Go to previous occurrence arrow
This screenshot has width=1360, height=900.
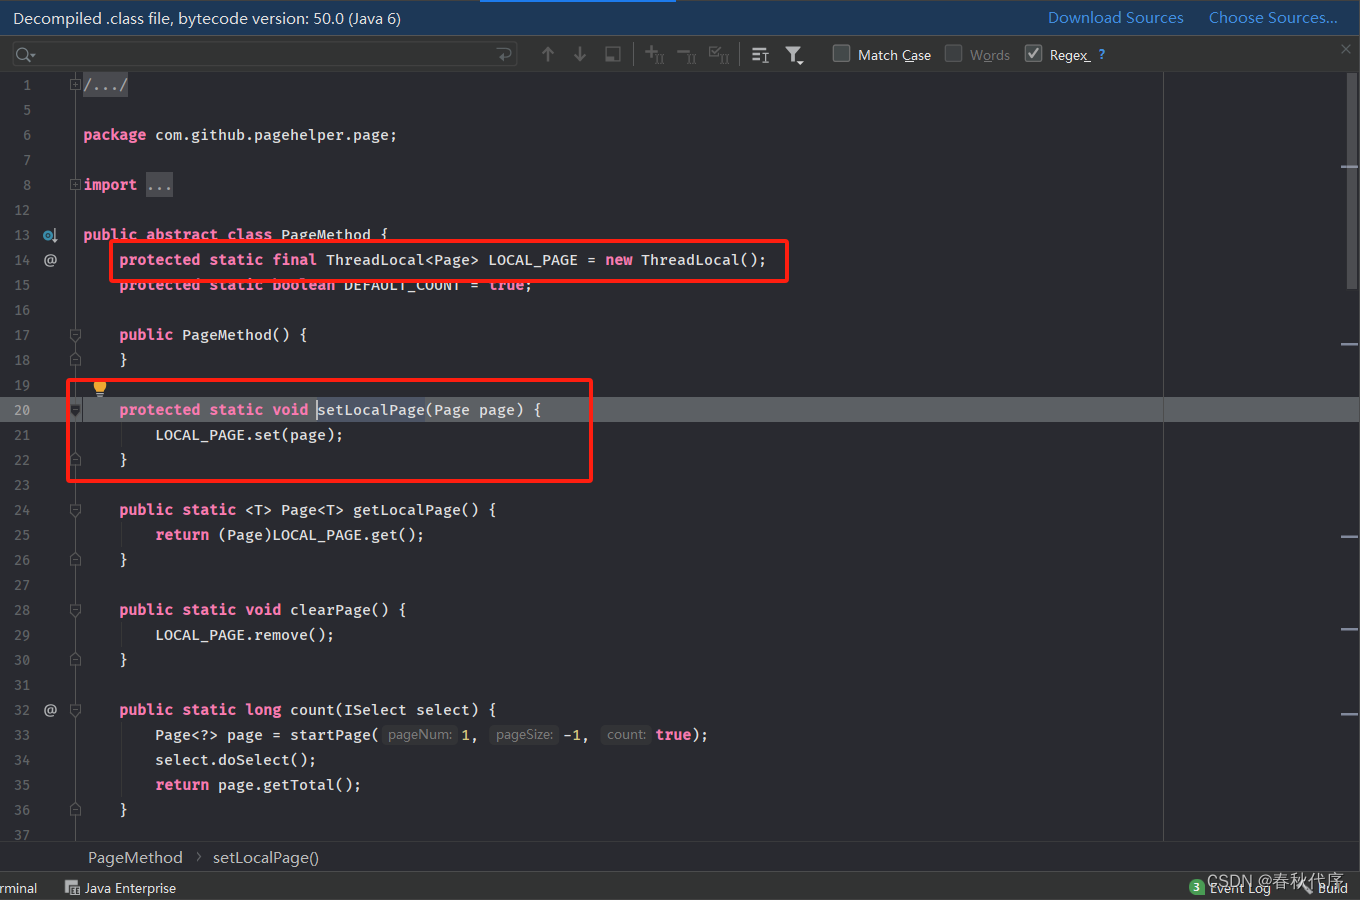(548, 54)
